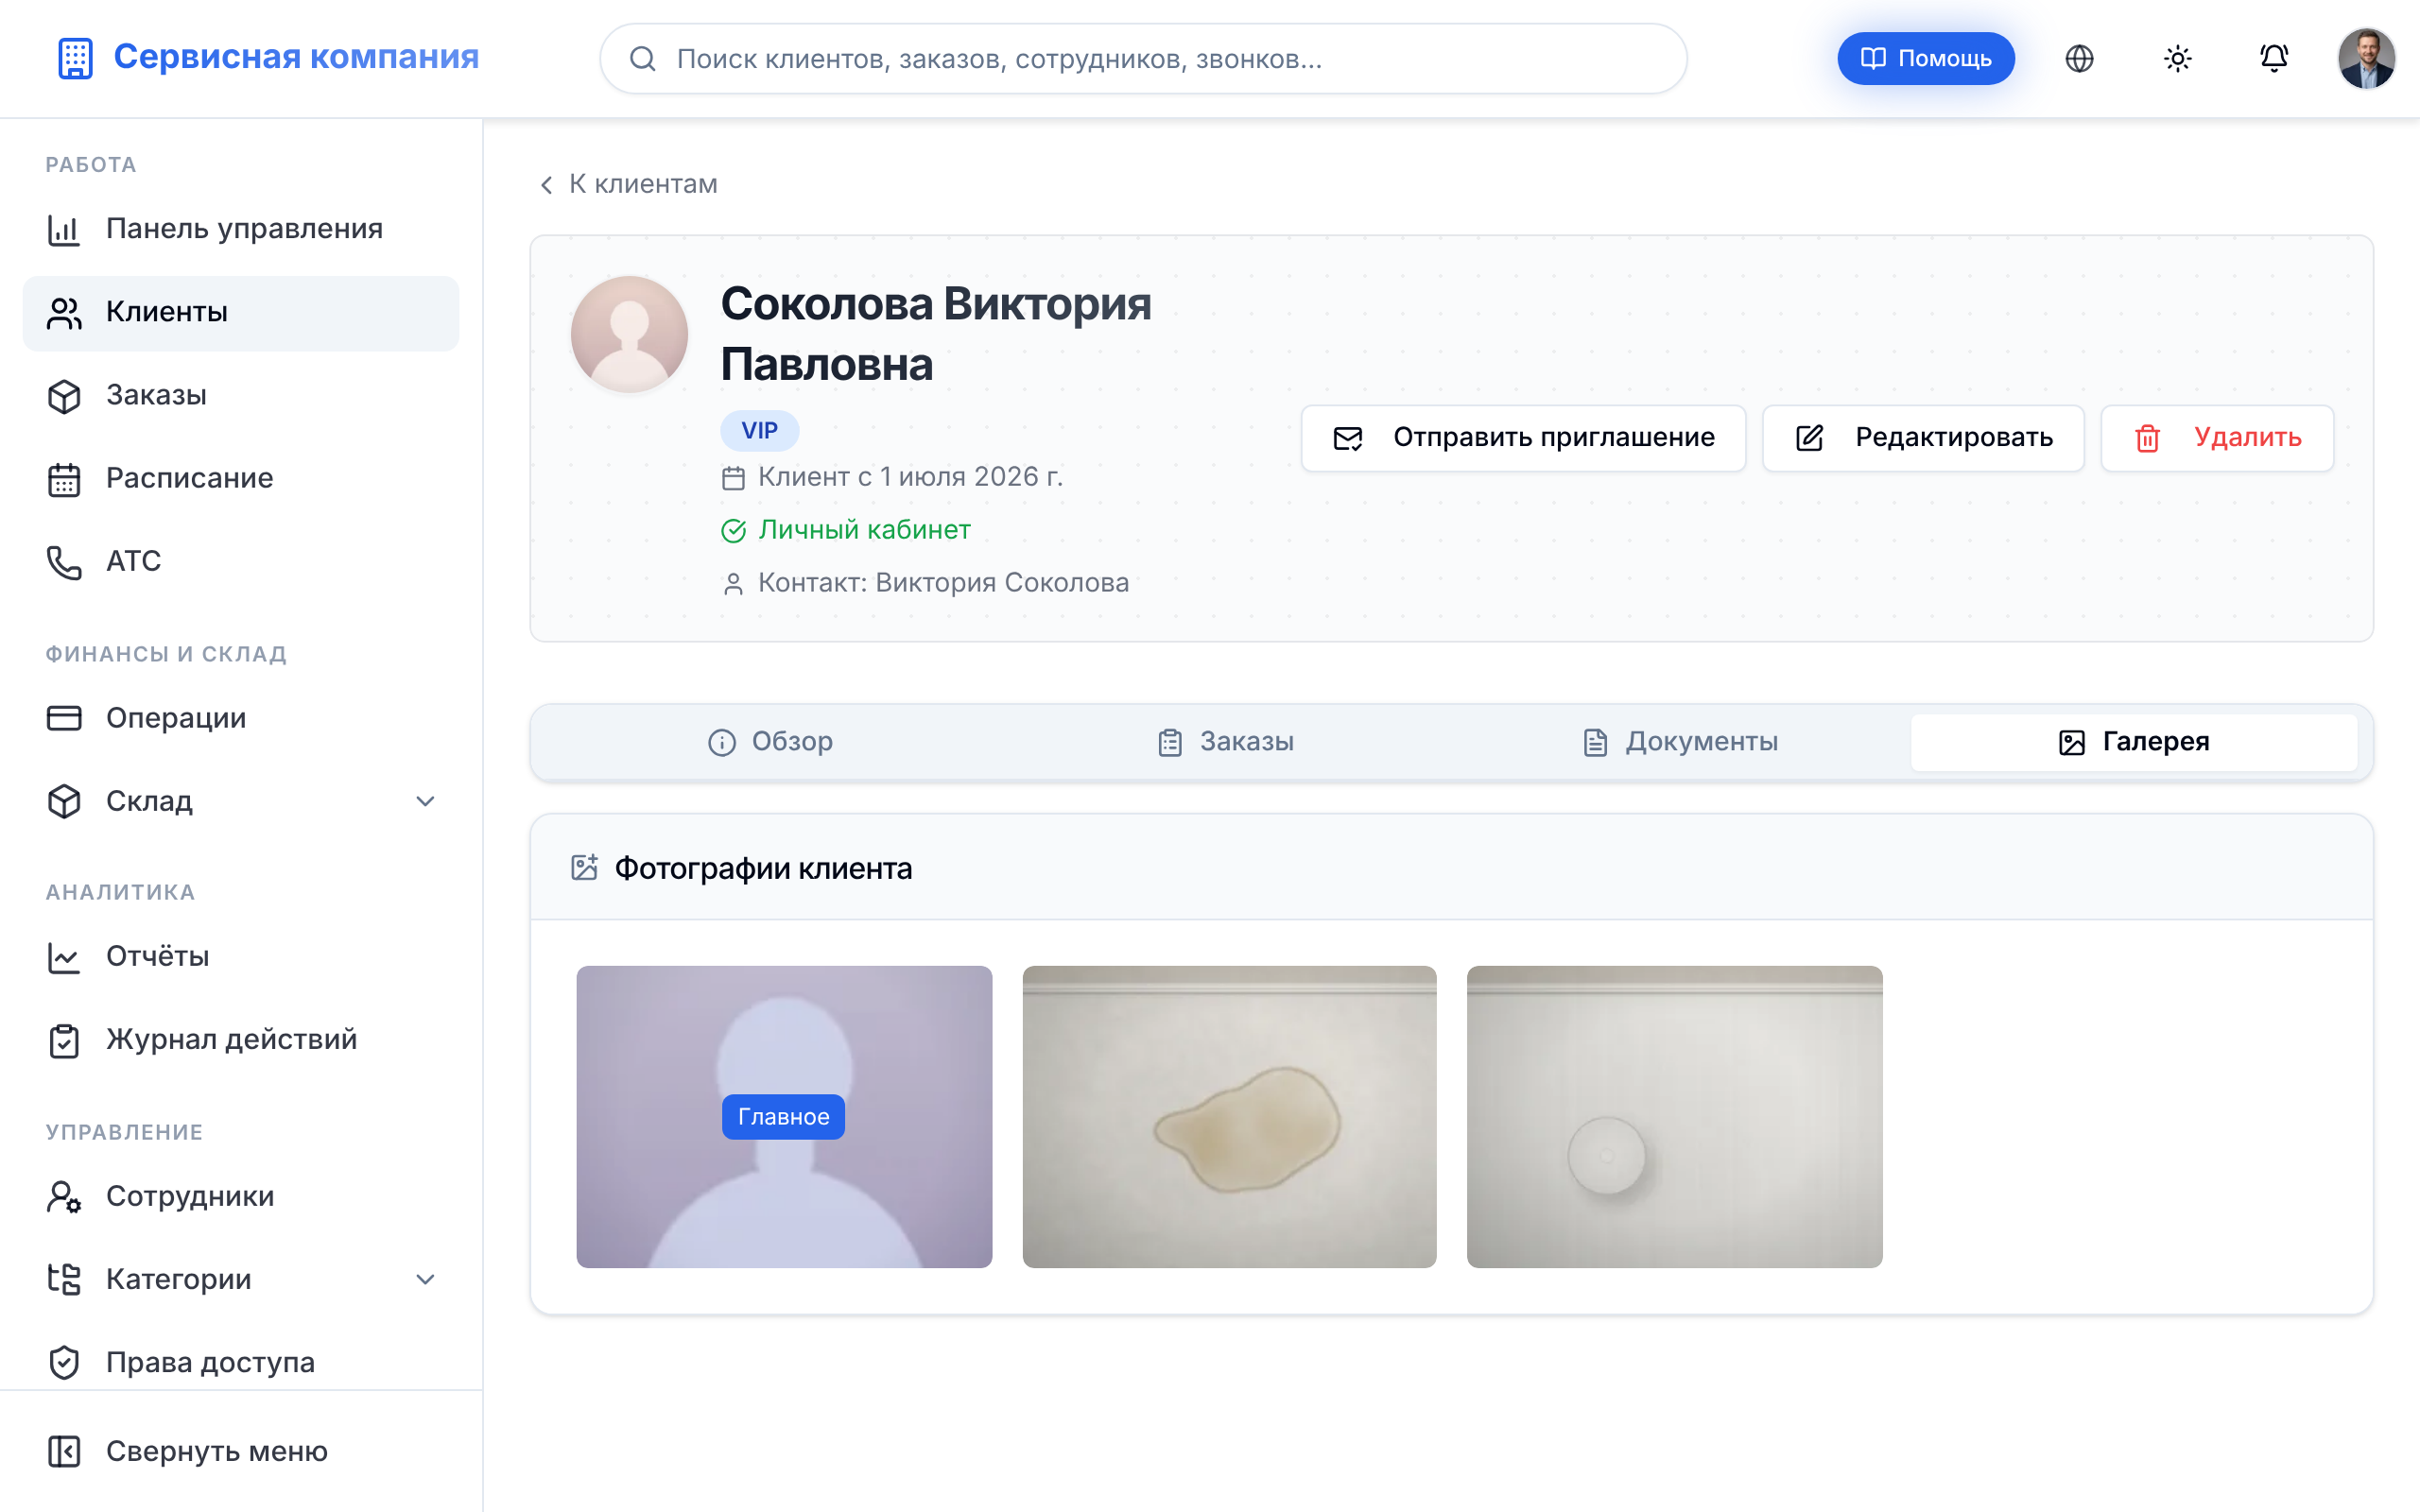
Task: Click the Фотографии клиента image-plus icon
Action: (x=584, y=867)
